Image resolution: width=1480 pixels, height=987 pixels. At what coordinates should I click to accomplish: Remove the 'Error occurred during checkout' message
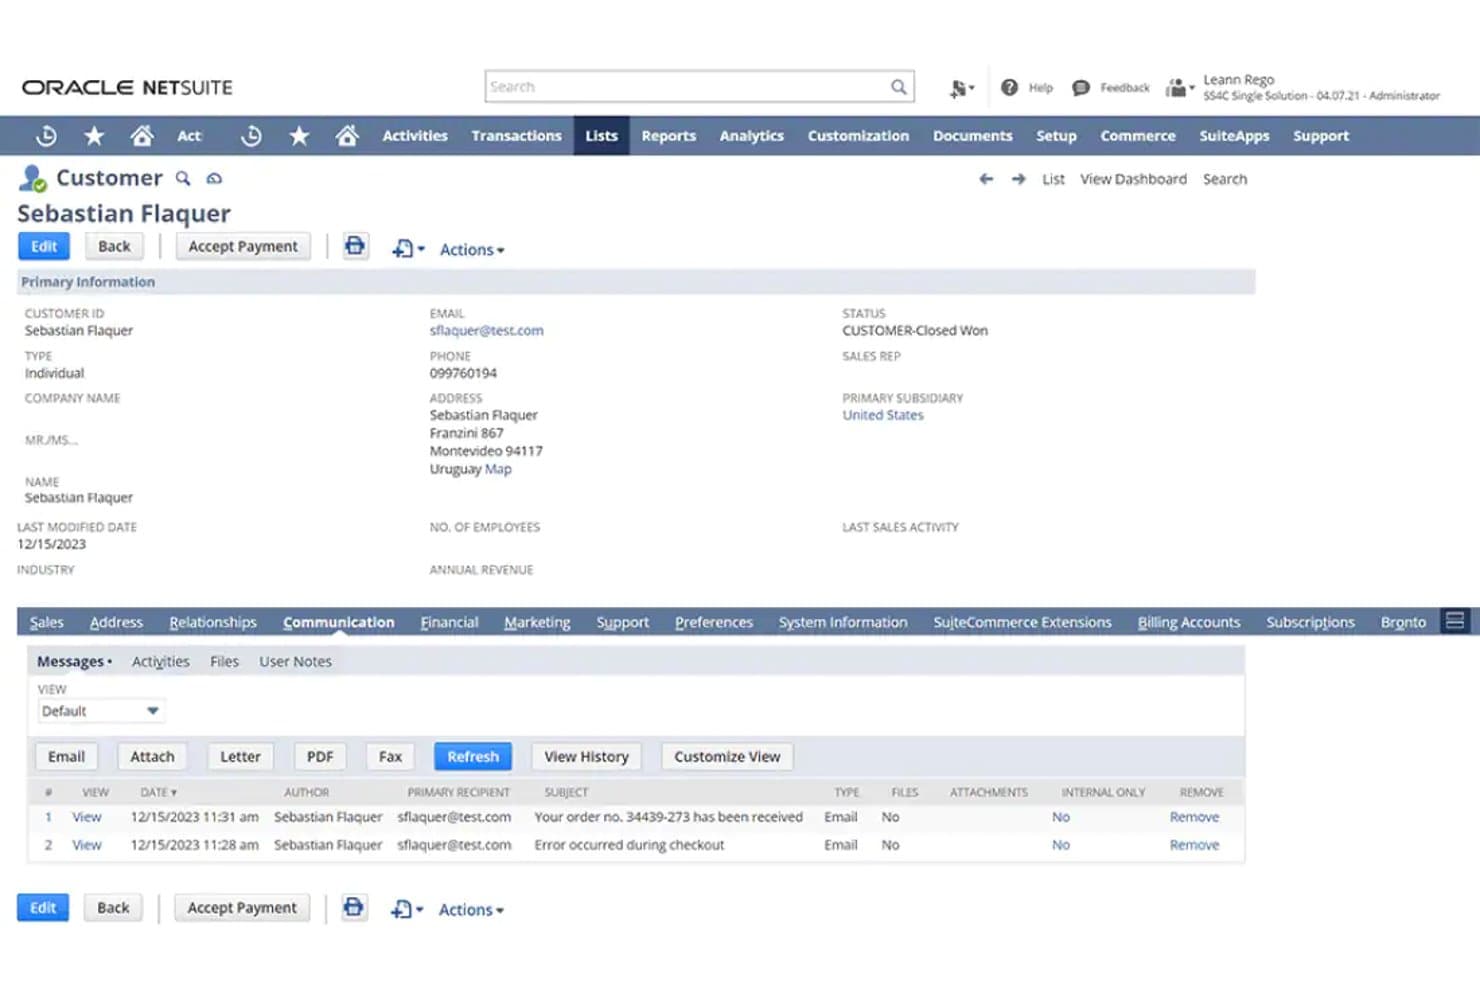1194,845
